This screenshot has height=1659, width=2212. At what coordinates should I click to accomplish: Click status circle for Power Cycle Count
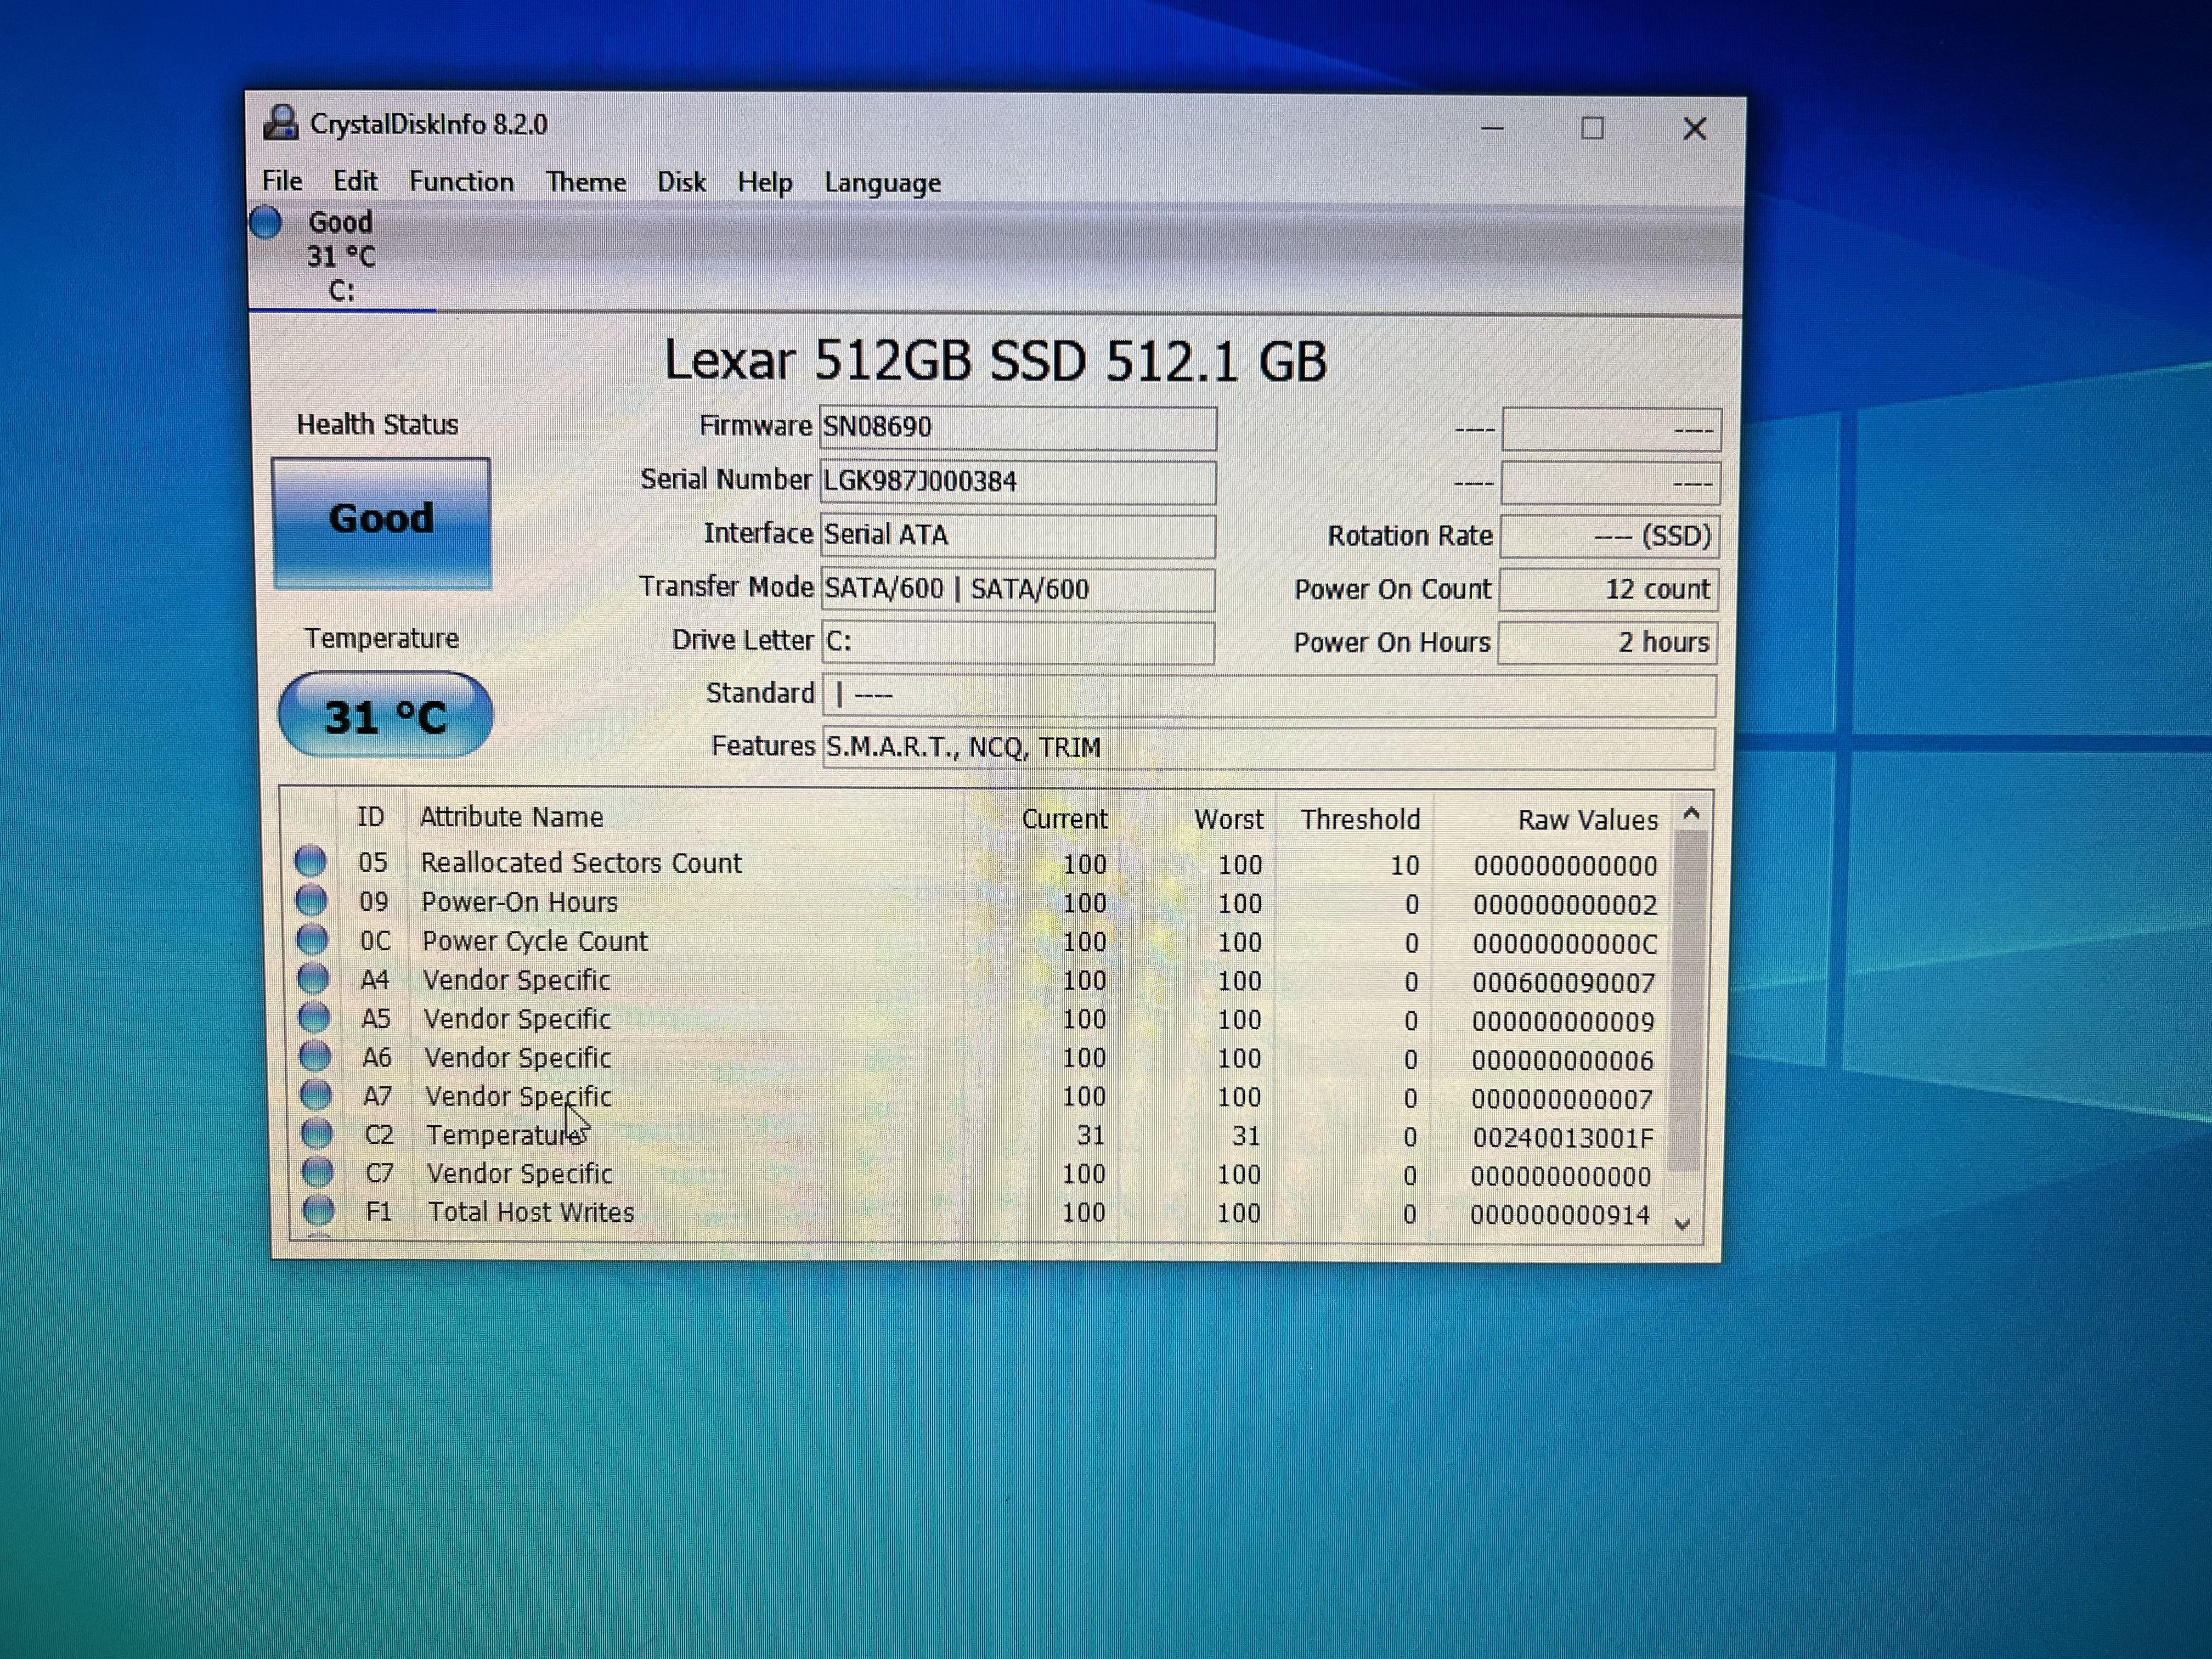(313, 939)
